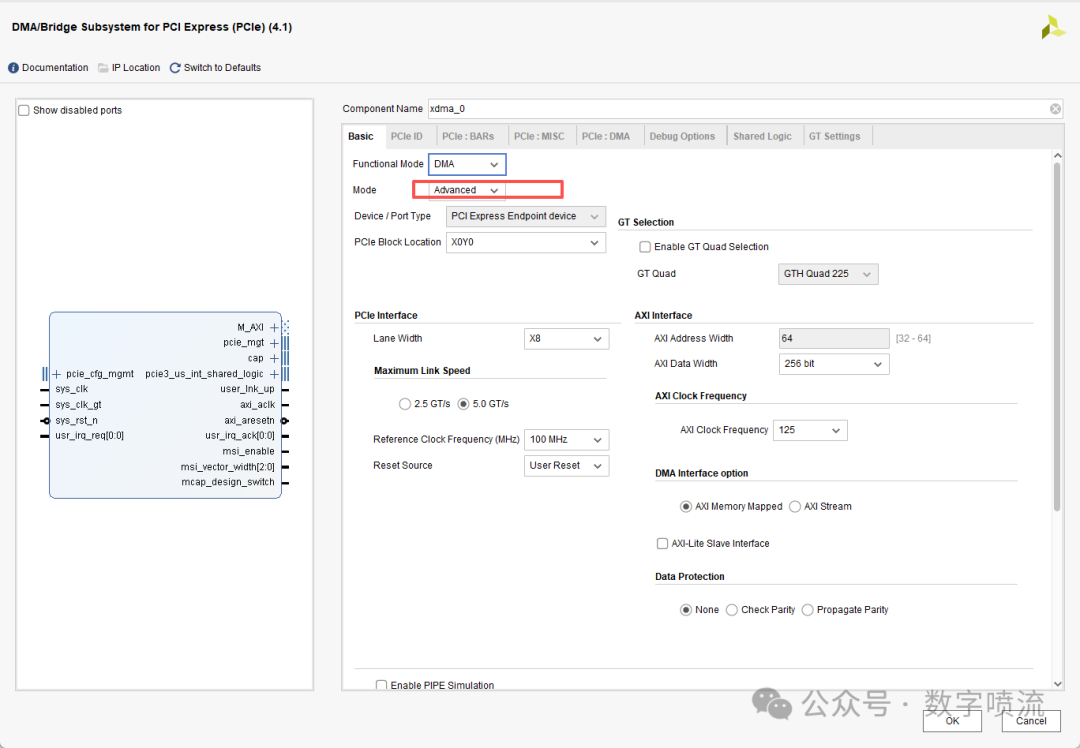Open the Lane Width dropdown
This screenshot has width=1080, height=748.
pos(566,339)
